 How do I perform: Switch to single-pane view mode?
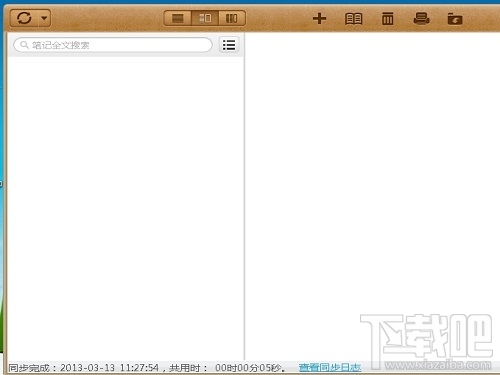pyautogui.click(x=178, y=18)
